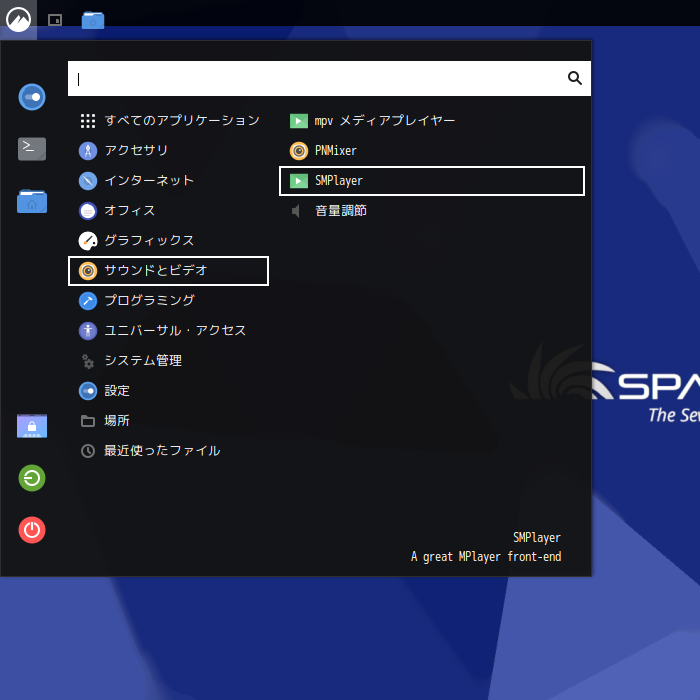This screenshot has width=700, height=700.
Task: Select すべてのアプリケーション category
Action: tap(168, 121)
